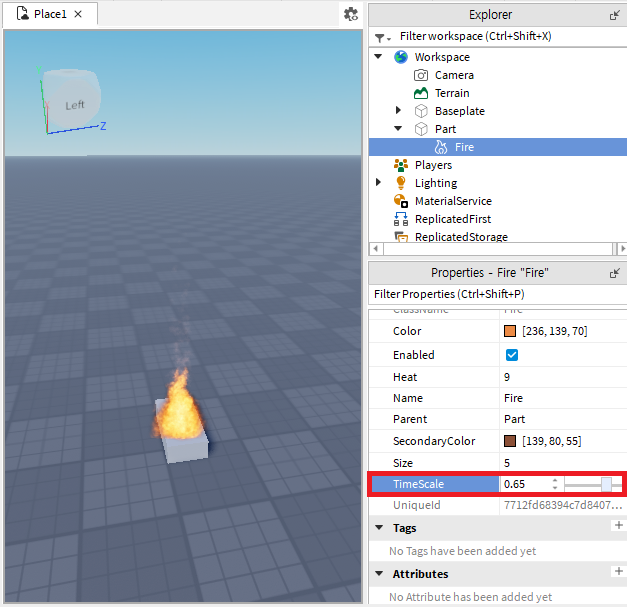
Task: Toggle the Enabled checkbox for Fire
Action: (x=511, y=355)
